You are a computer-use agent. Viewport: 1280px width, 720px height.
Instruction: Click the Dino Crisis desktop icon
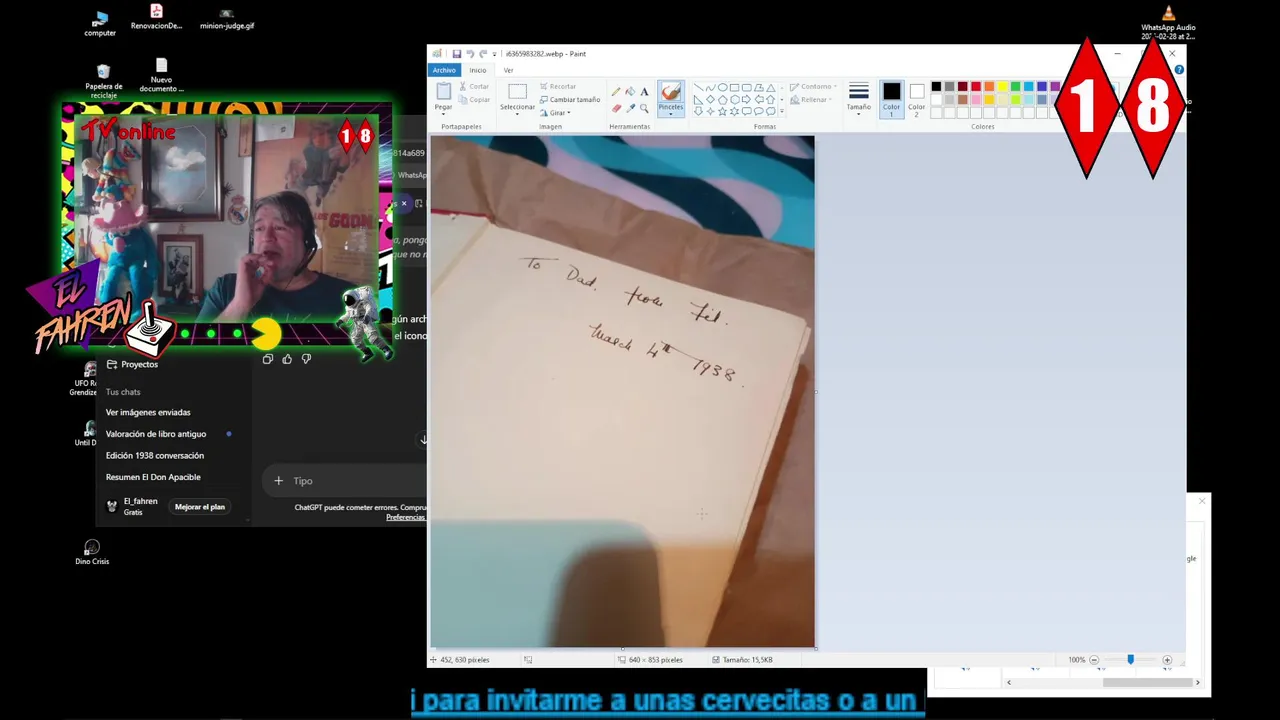coord(92,553)
